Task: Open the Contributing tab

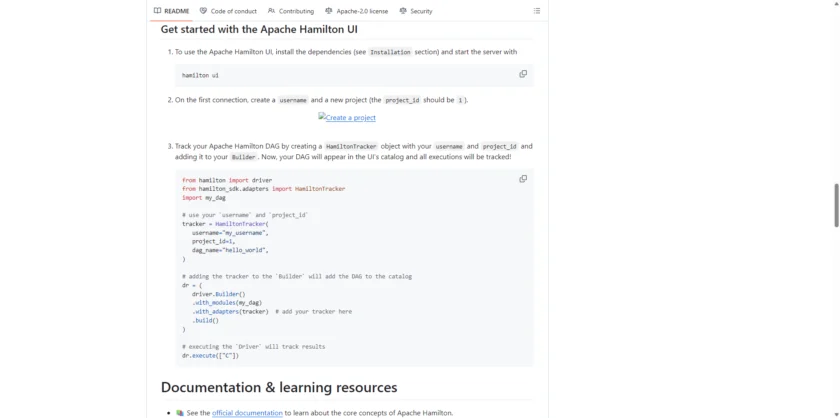Action: 291,11
